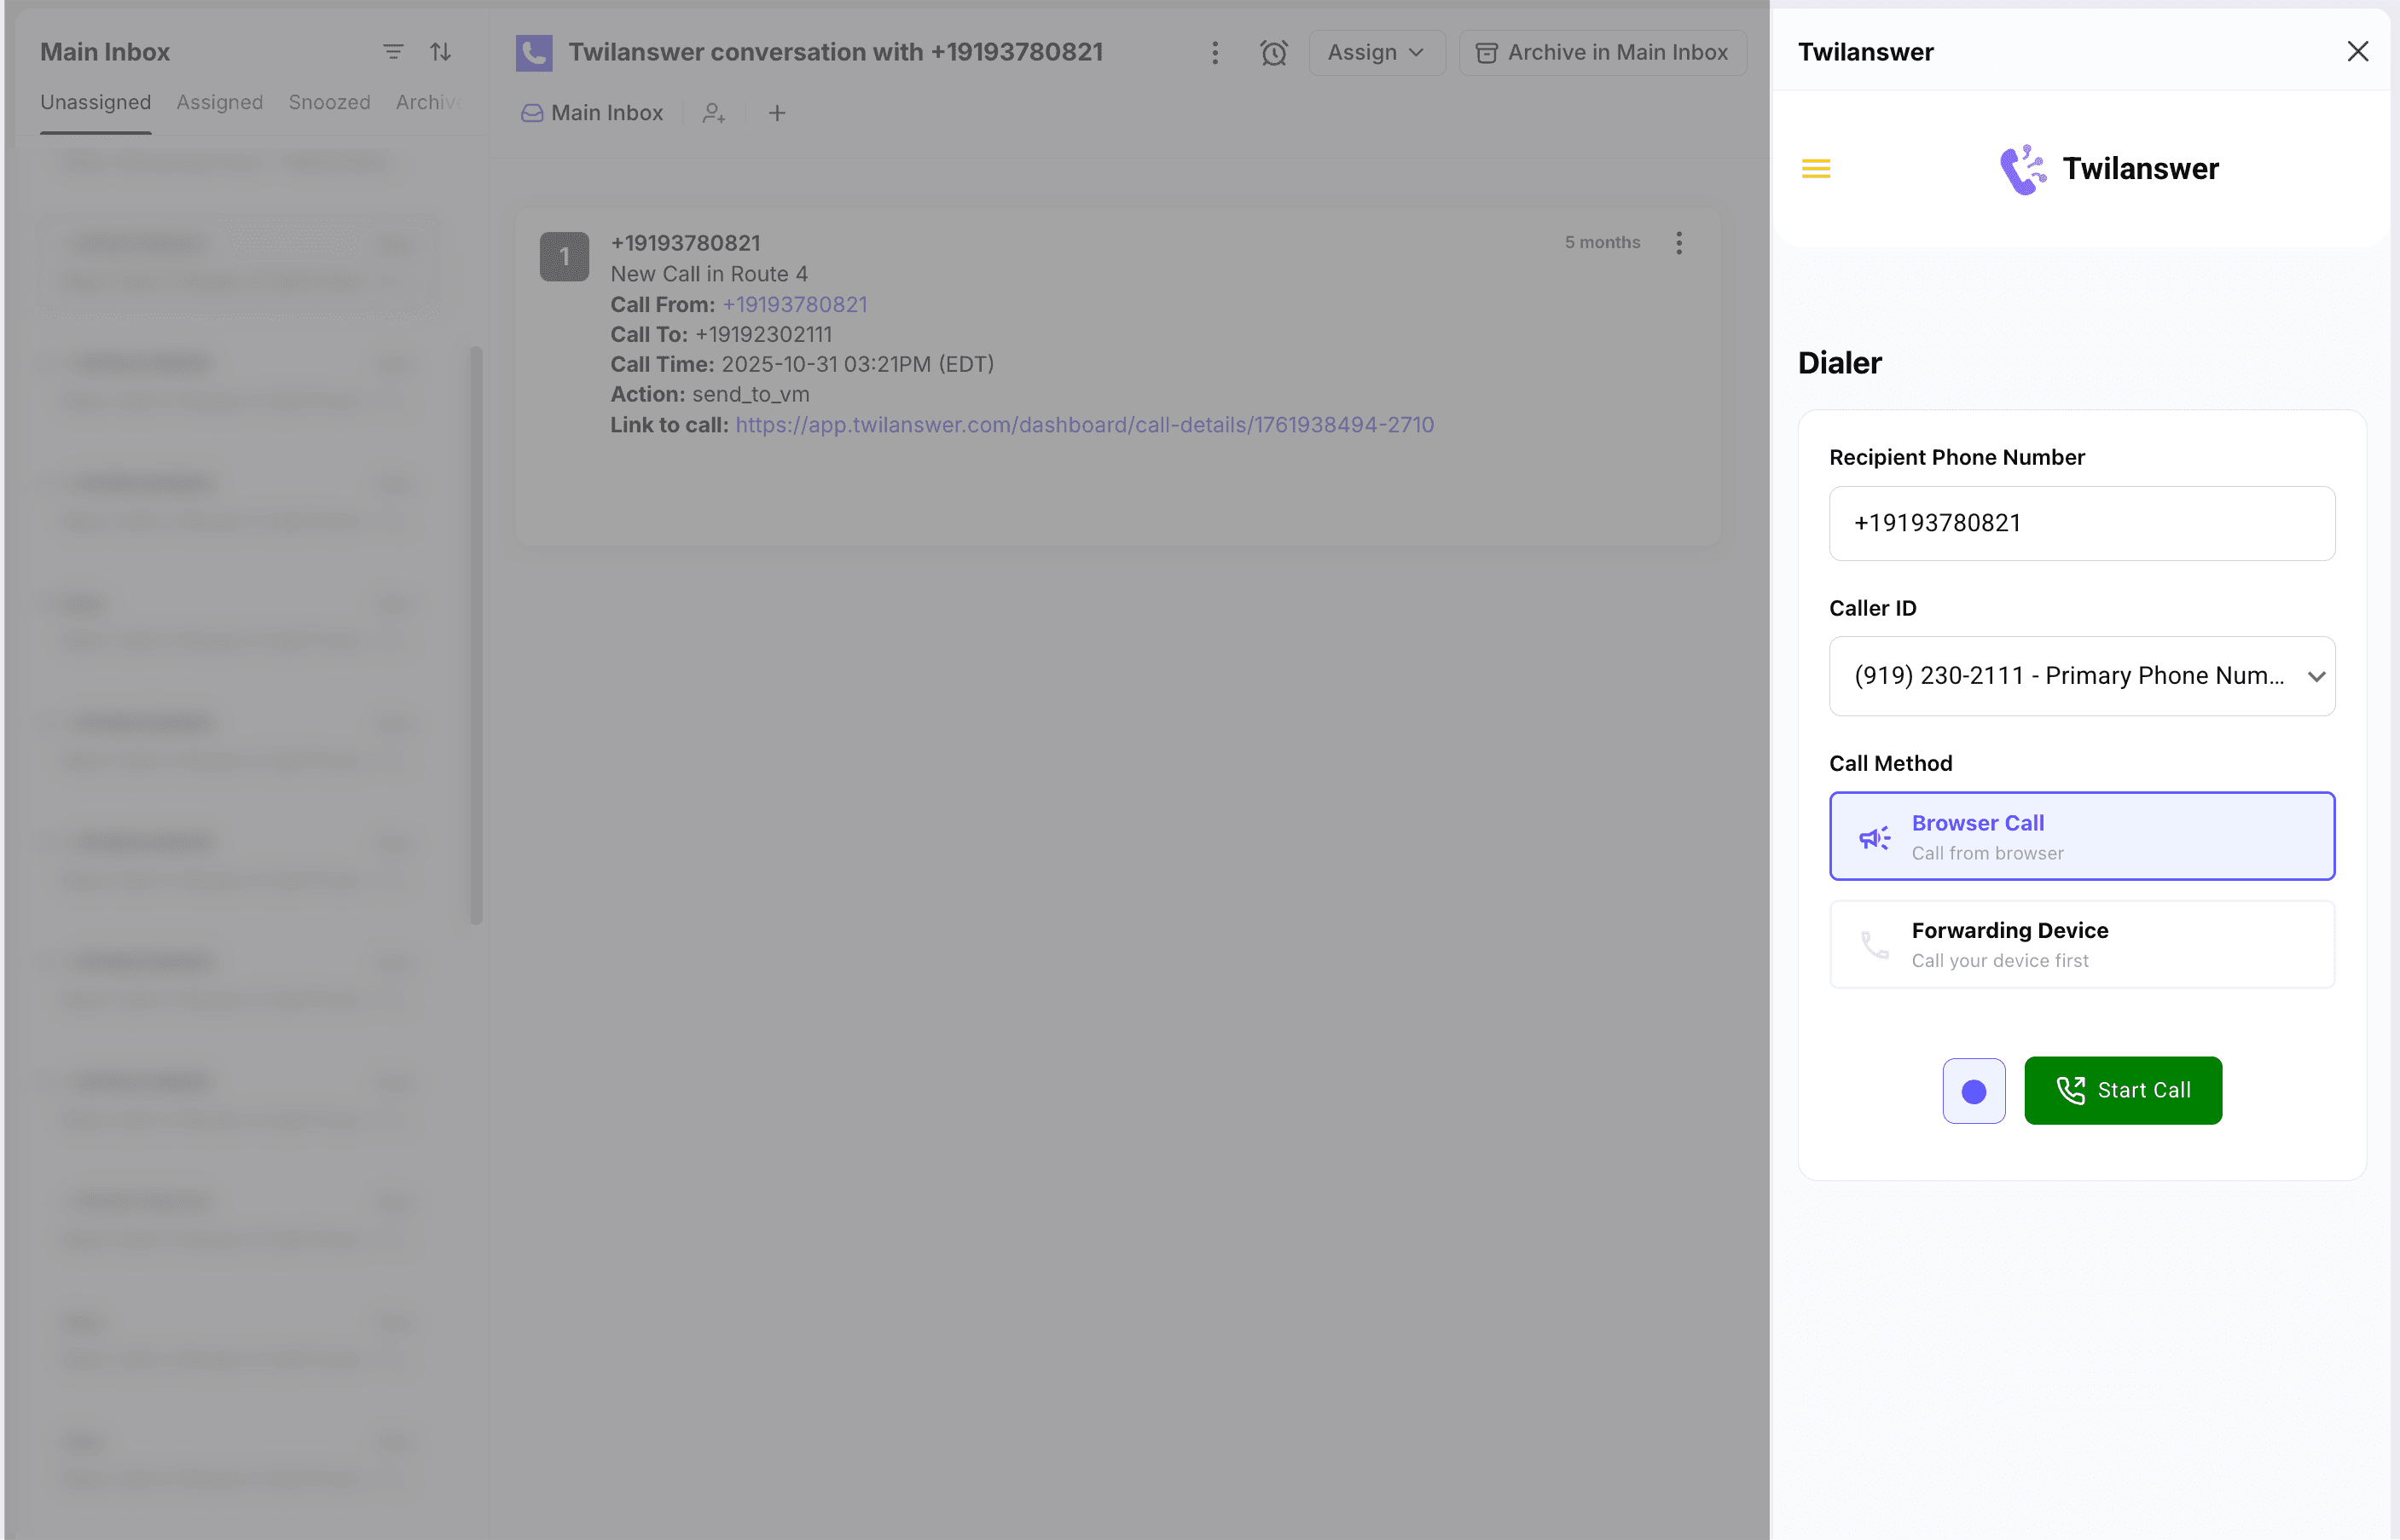Expand the Assign dropdown
Viewport: 2400px width, 1540px height.
(x=1376, y=52)
